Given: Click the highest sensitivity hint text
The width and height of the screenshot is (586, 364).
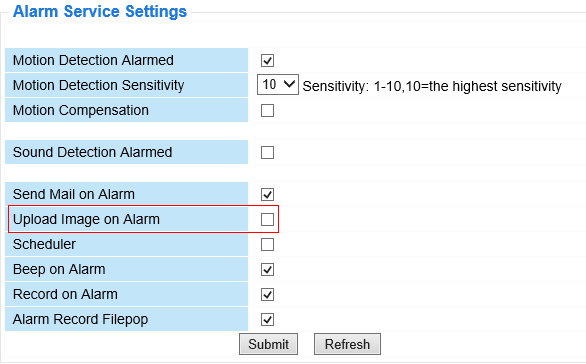Looking at the screenshot, I should point(432,86).
